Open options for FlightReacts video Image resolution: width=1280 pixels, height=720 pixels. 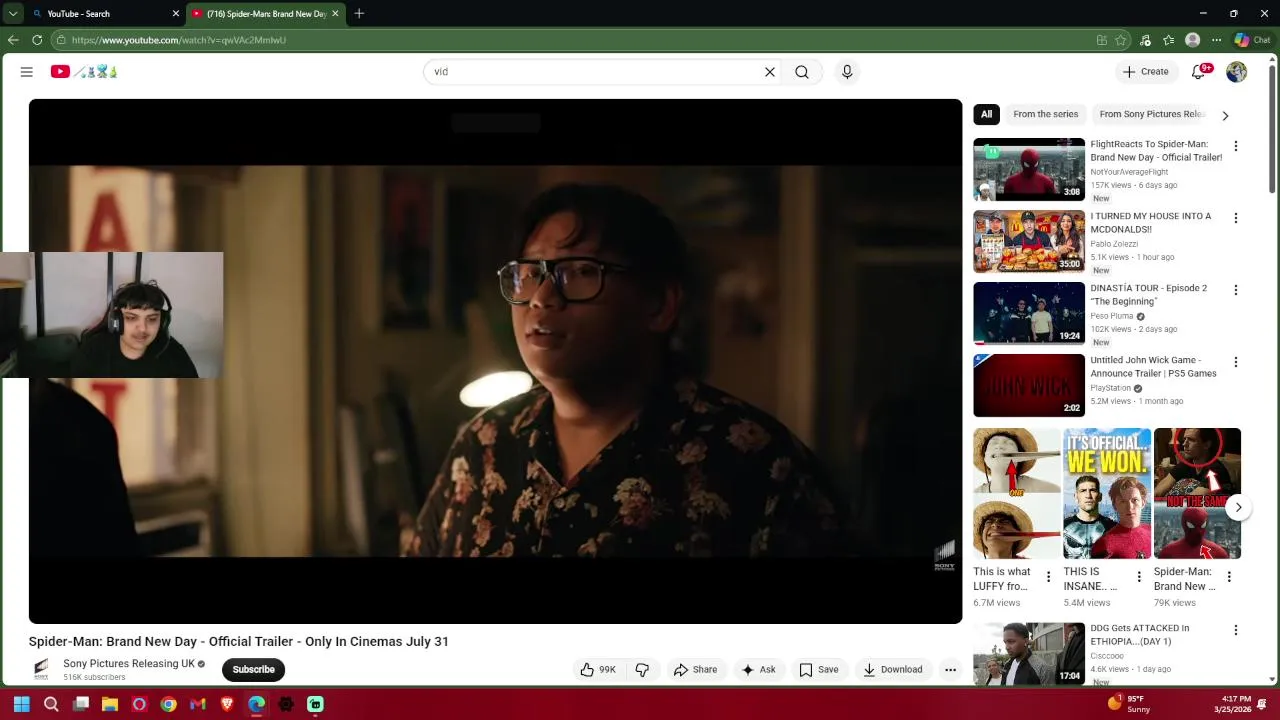1236,146
